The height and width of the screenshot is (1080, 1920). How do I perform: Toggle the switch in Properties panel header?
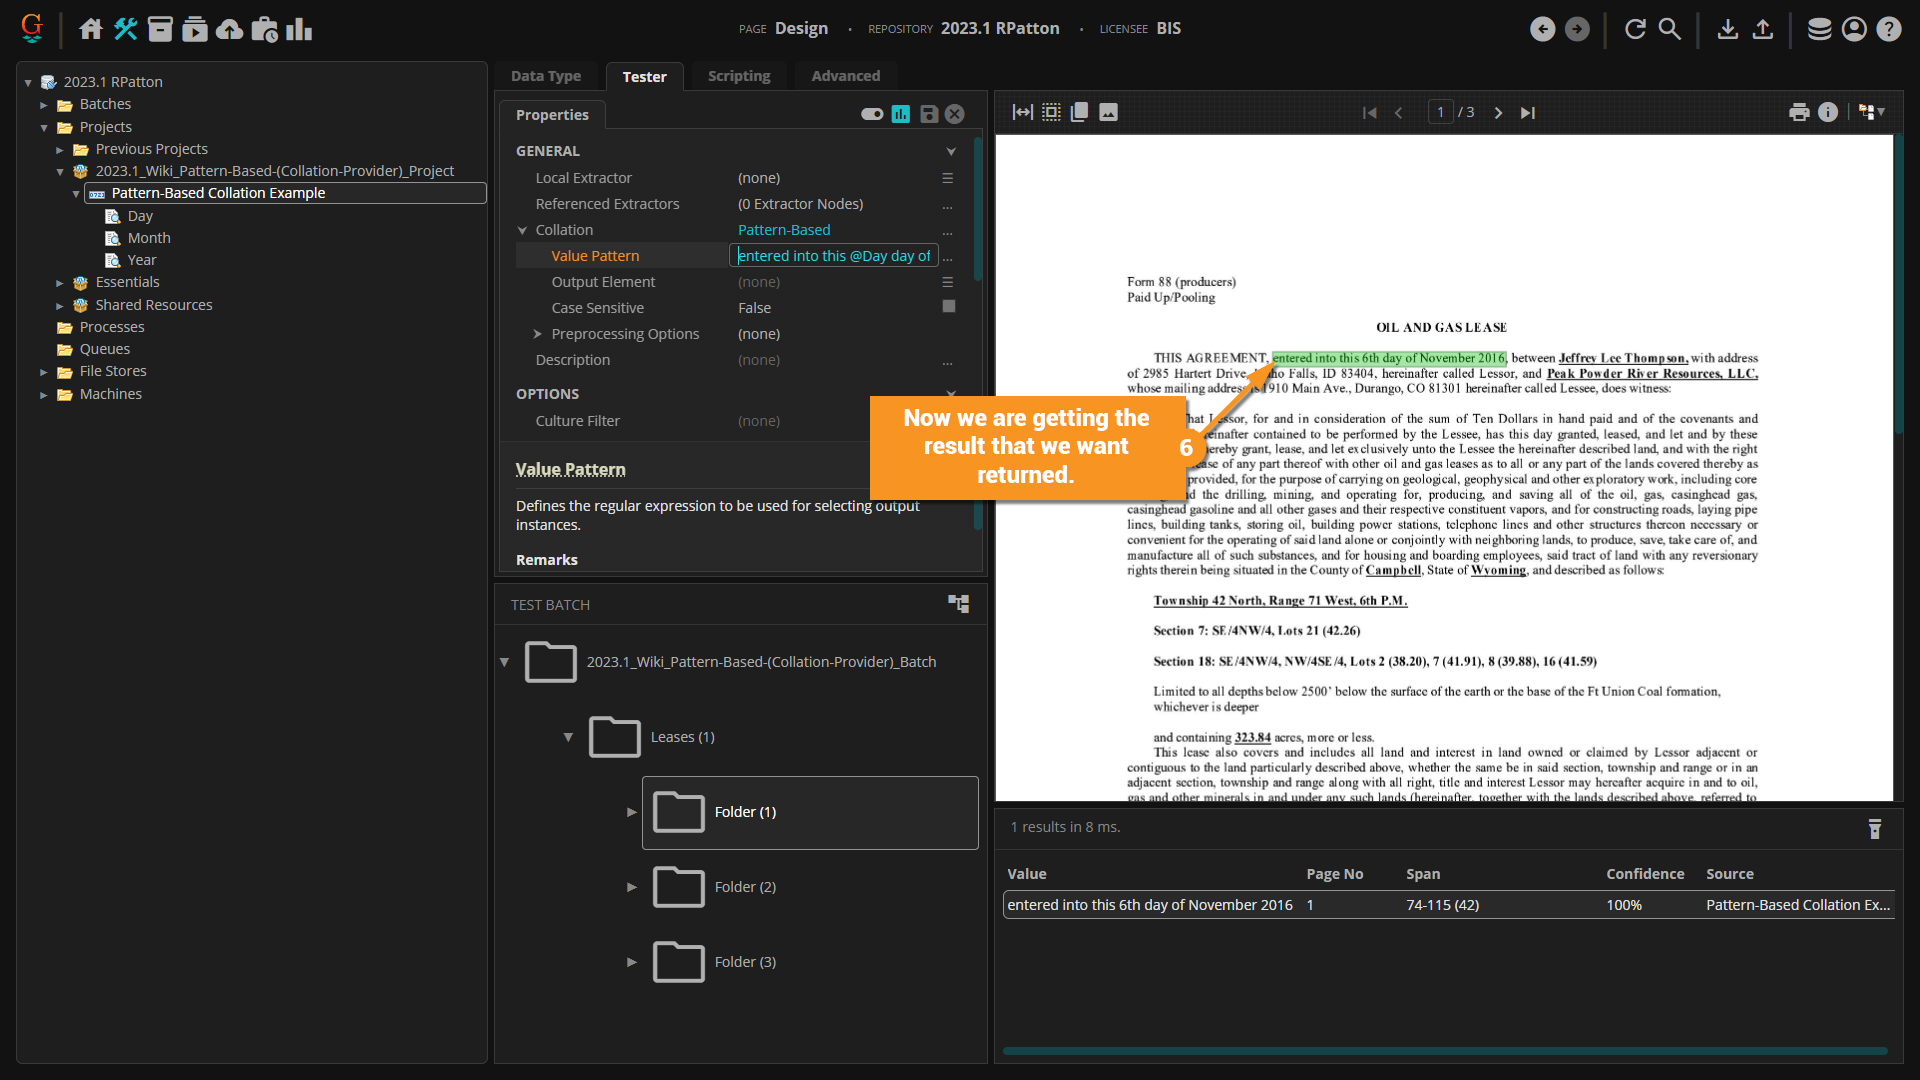(872, 114)
